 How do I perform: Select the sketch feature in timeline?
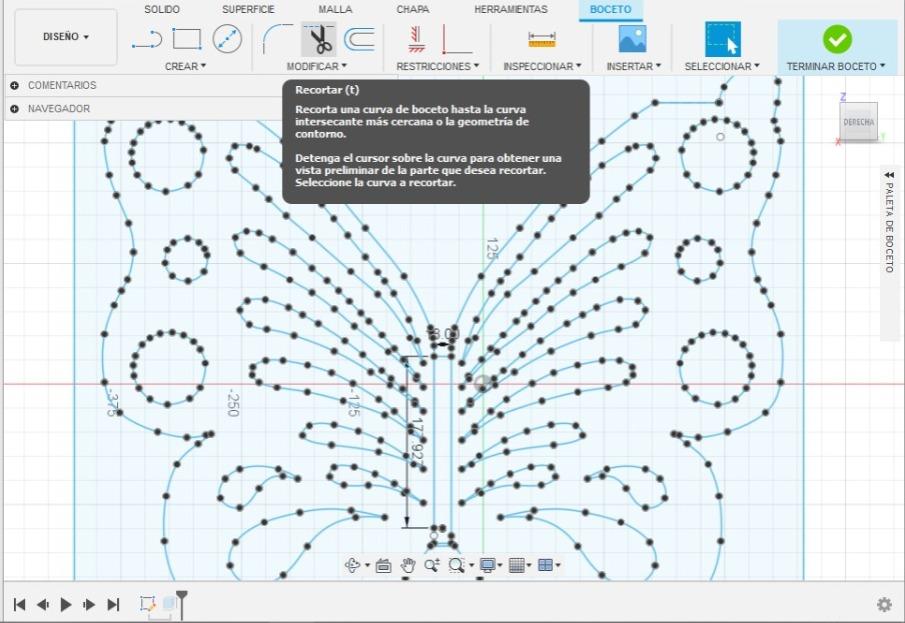(148, 604)
